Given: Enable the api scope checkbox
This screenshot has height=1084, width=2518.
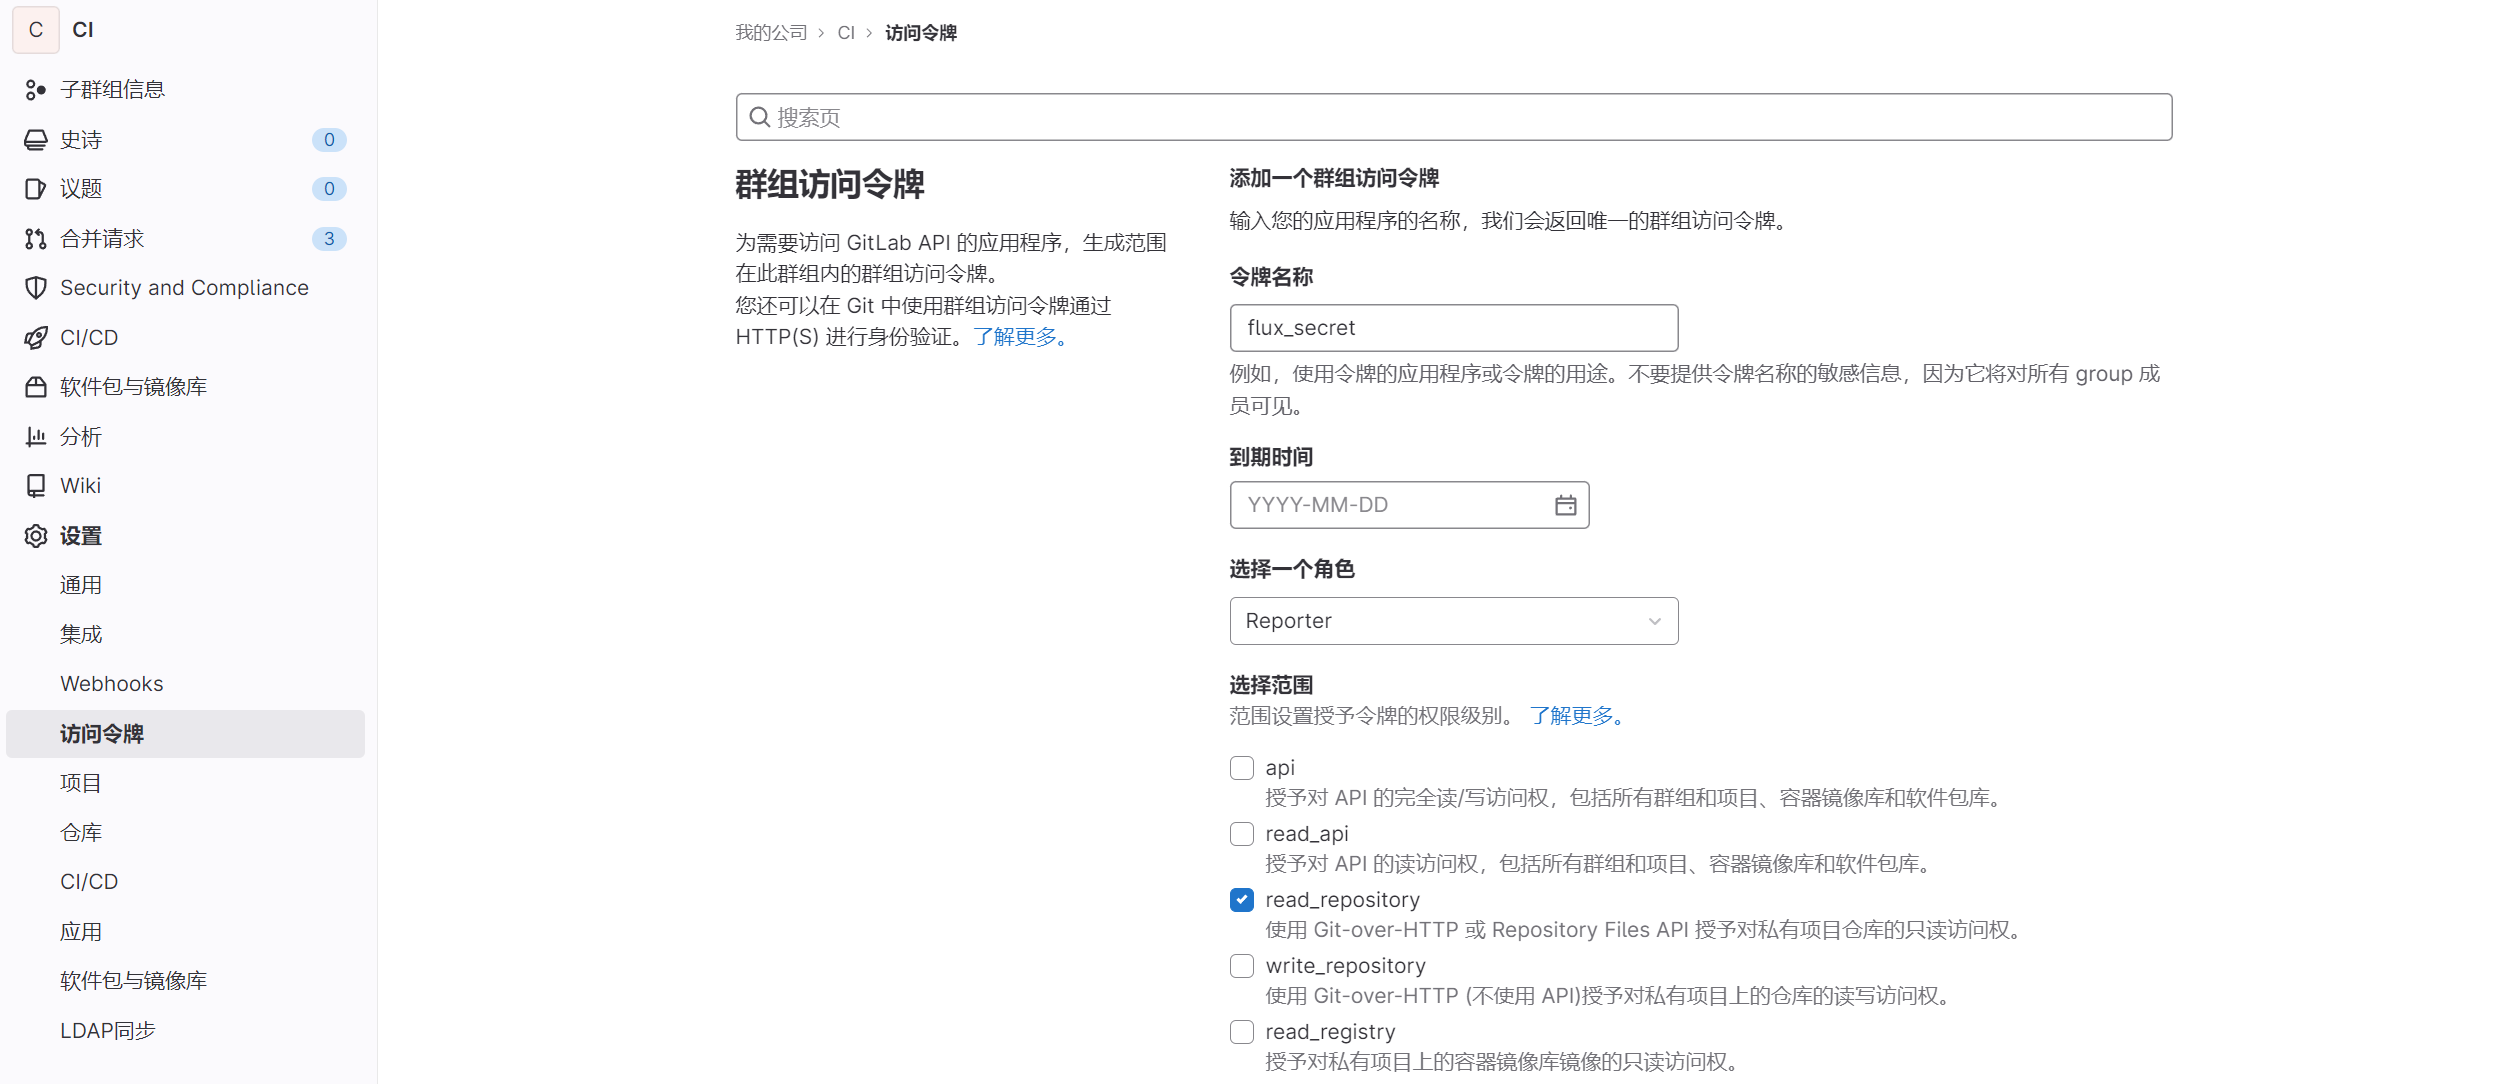Looking at the screenshot, I should tap(1241, 768).
